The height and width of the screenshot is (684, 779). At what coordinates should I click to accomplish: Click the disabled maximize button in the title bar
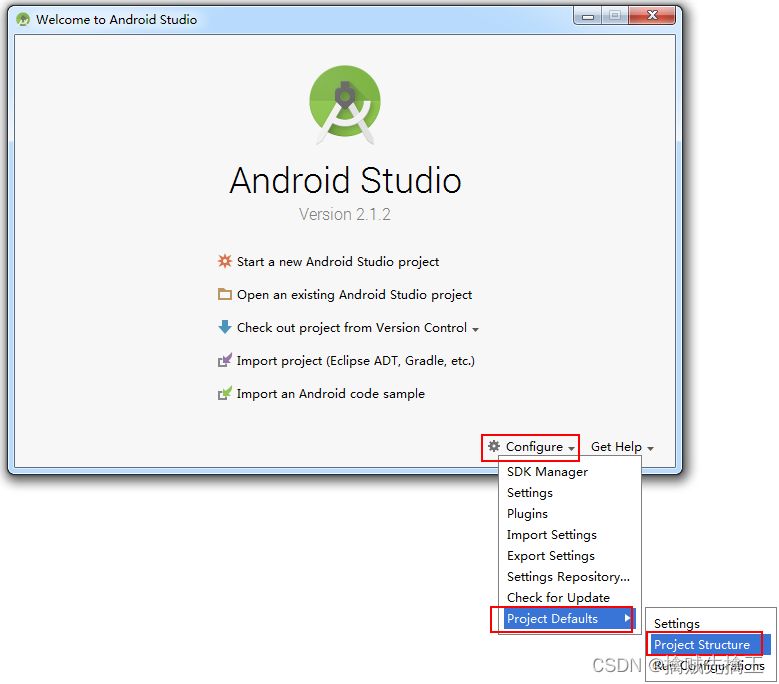[615, 16]
